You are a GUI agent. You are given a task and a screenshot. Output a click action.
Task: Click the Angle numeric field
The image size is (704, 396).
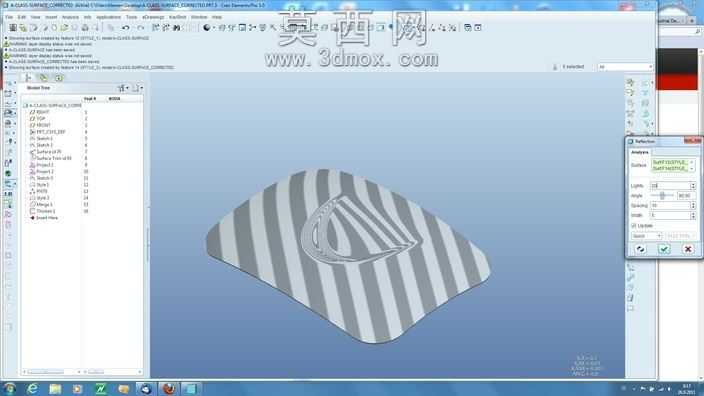pyautogui.click(x=686, y=196)
